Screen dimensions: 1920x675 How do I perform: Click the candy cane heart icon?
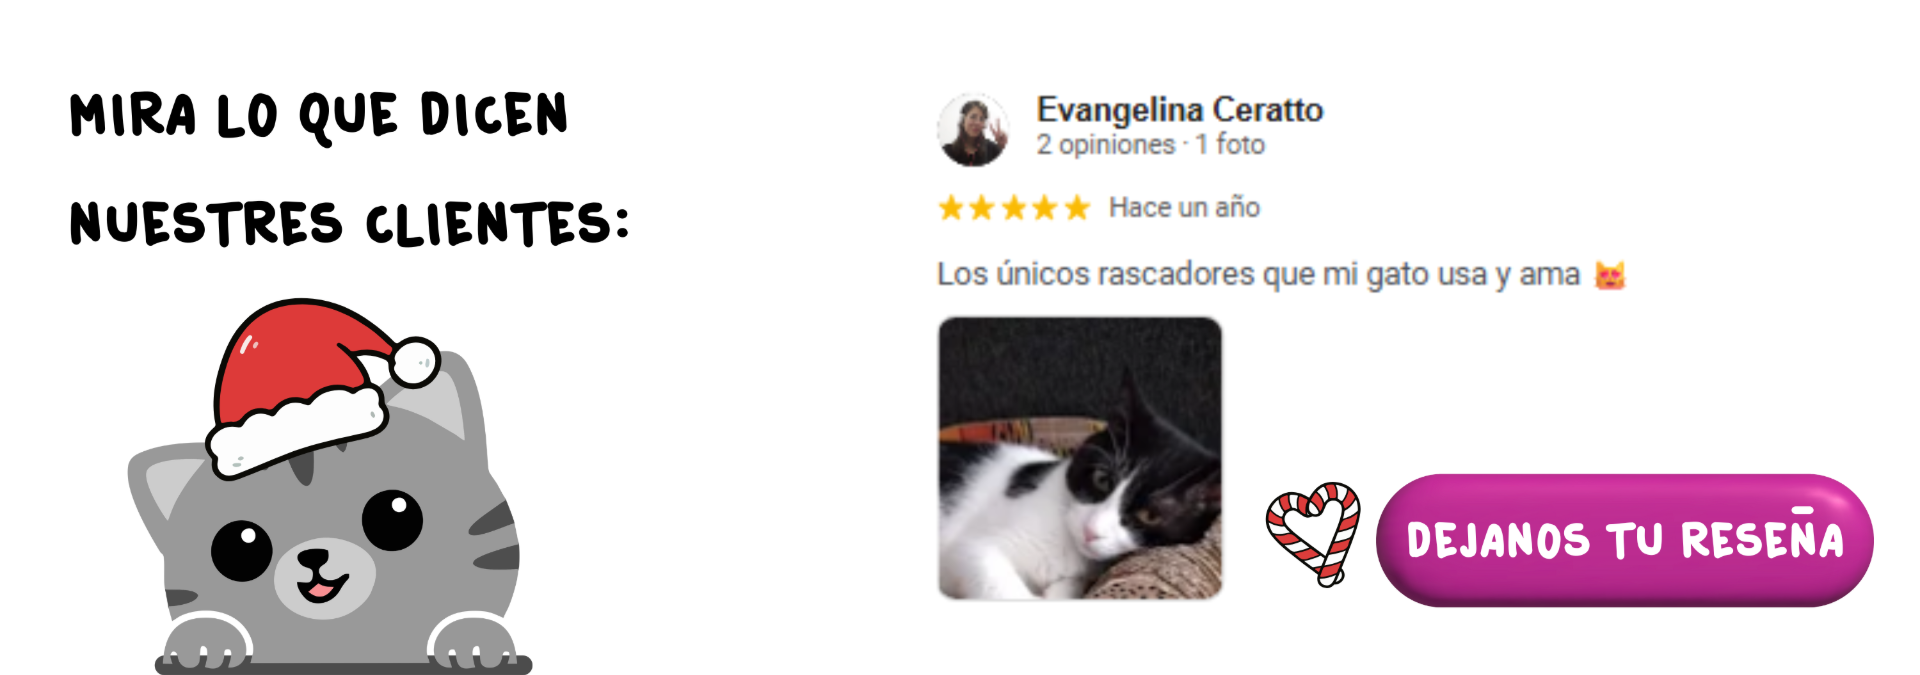[x=1313, y=534]
